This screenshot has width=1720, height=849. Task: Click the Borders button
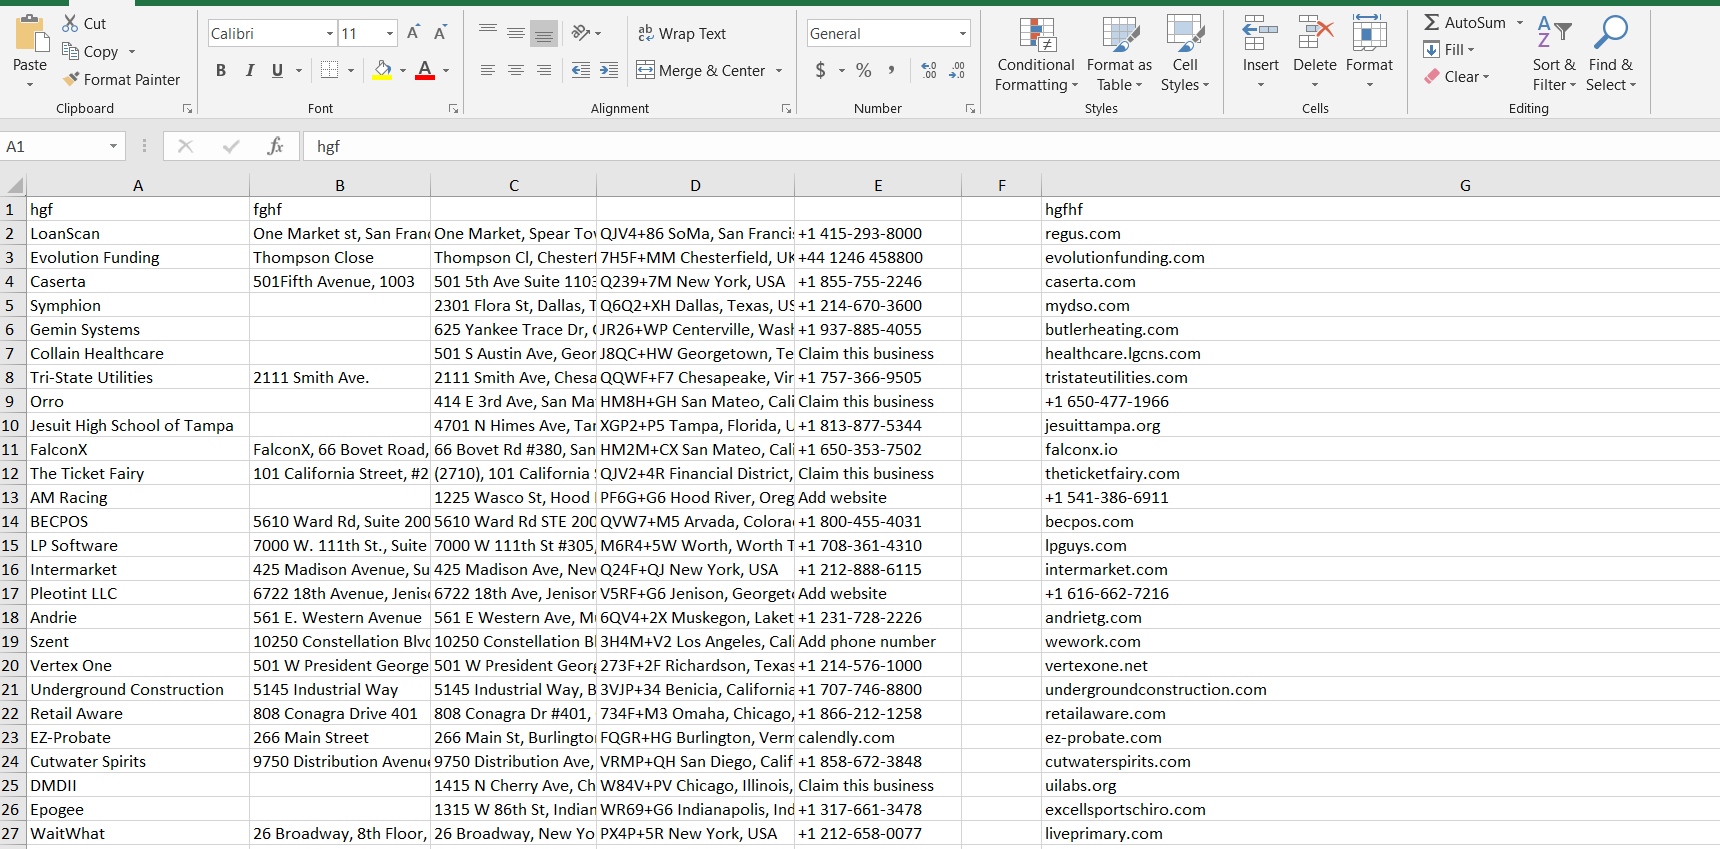tap(329, 70)
